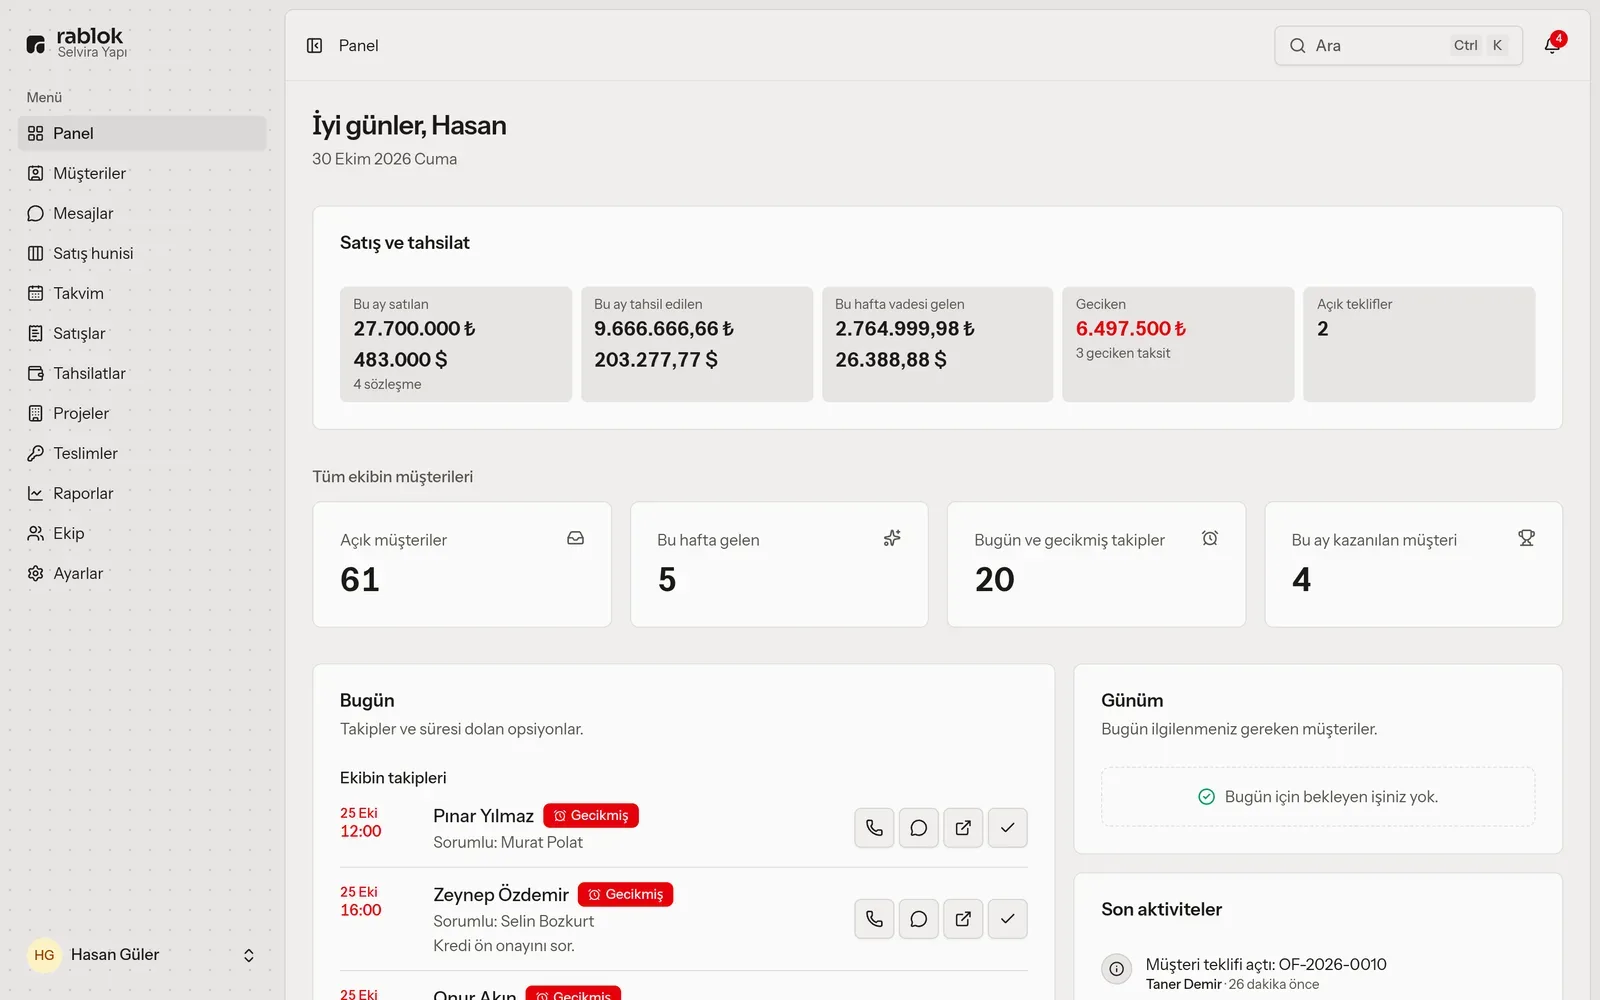Mark Pınar Yılmaz follow-up as done
Viewport: 1600px width, 1000px height.
(x=1007, y=828)
